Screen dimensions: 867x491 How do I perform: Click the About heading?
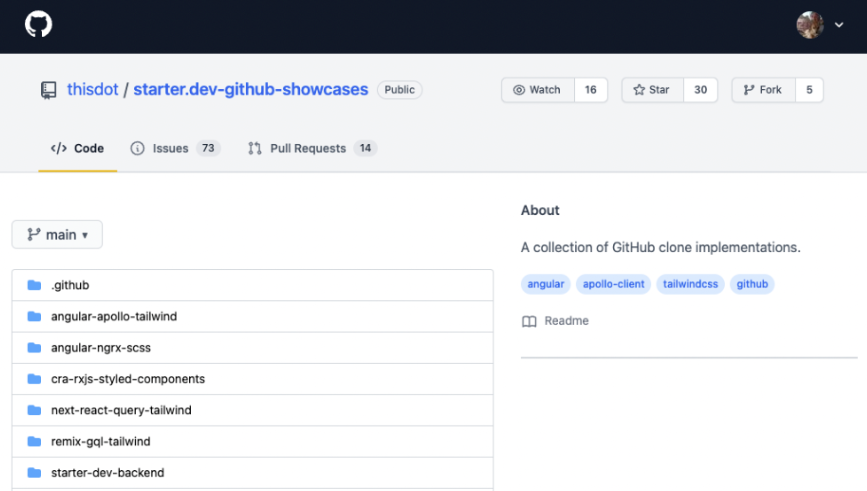pyautogui.click(x=540, y=210)
